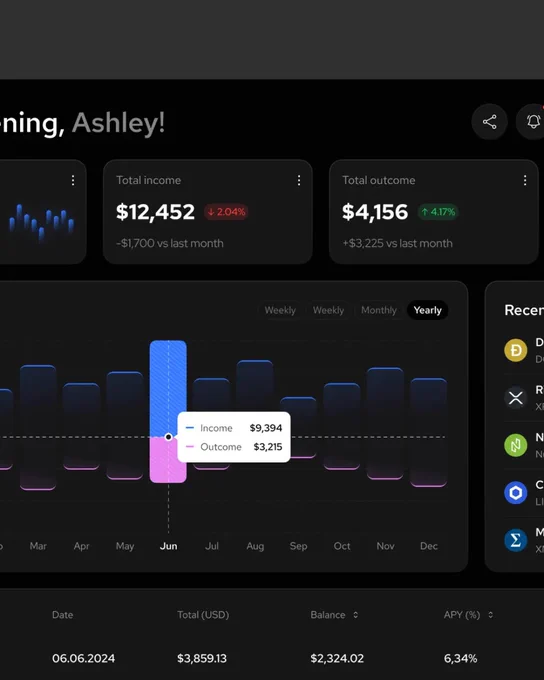This screenshot has width=544, height=680.
Task: Click the 'Total income' card title
Action: point(148,180)
